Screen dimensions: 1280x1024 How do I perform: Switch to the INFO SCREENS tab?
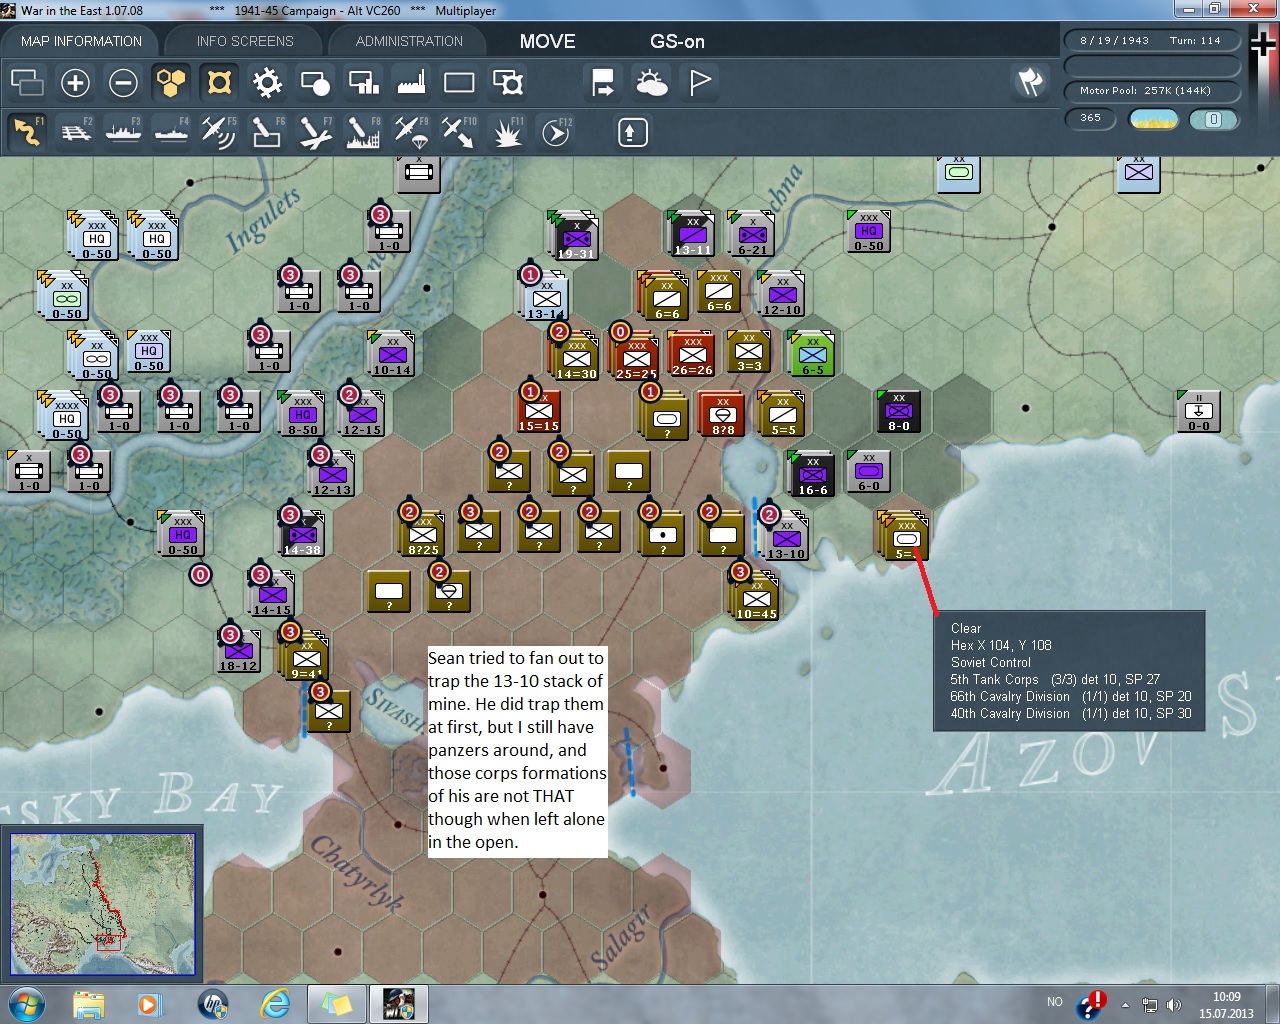[x=245, y=41]
